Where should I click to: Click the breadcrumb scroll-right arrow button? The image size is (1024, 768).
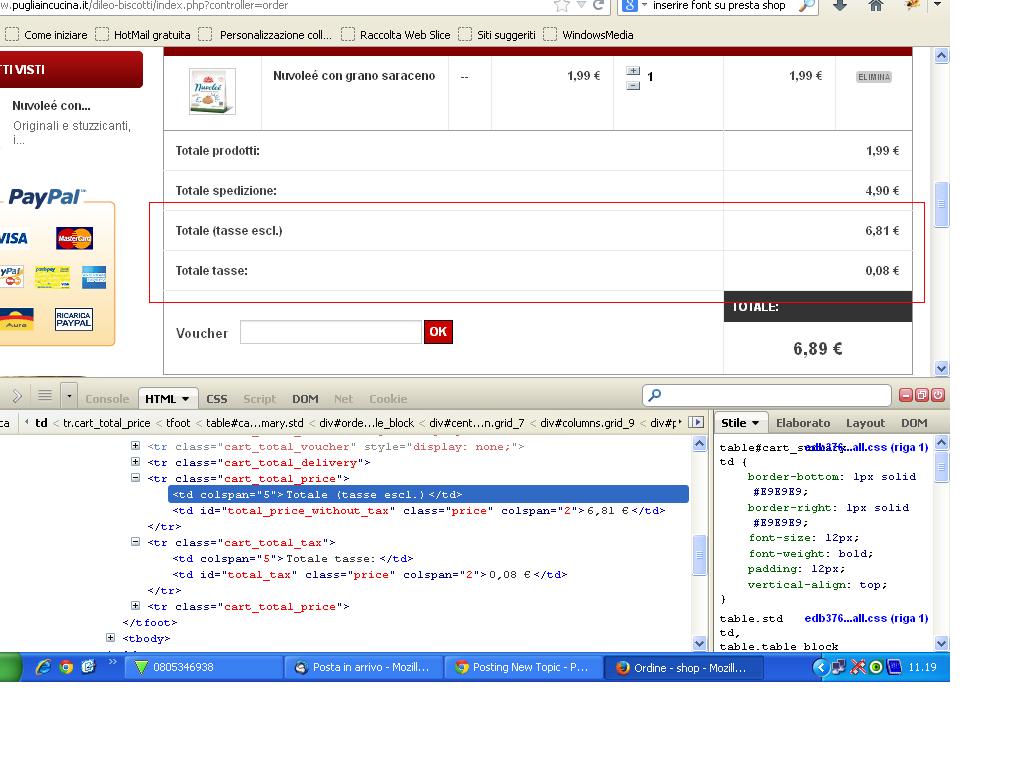click(x=696, y=423)
